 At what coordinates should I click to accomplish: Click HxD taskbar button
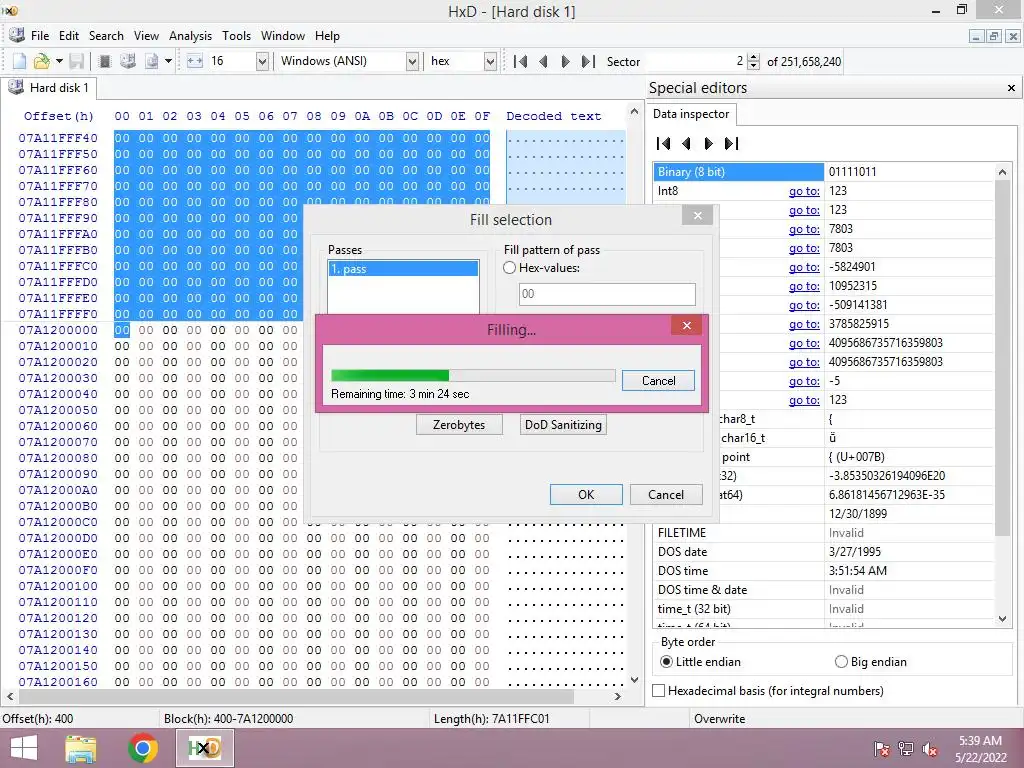pos(204,748)
